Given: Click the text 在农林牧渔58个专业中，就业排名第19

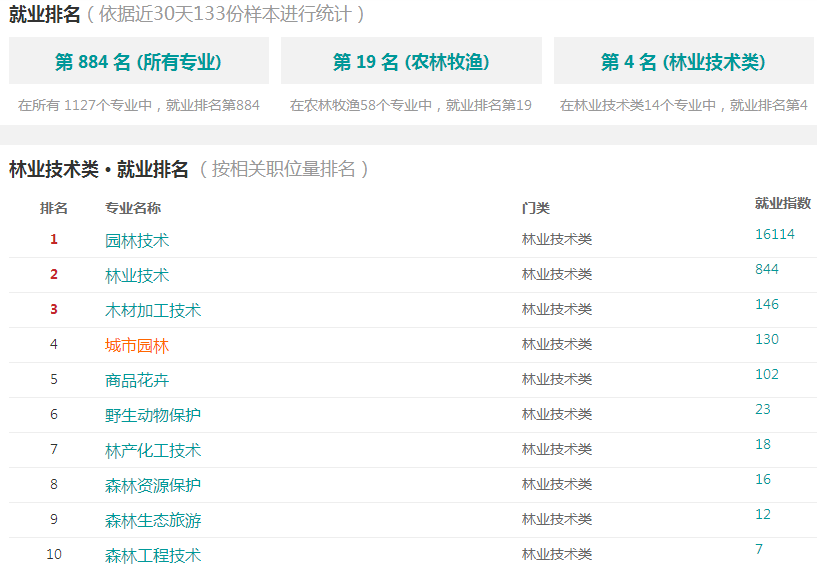Looking at the screenshot, I should [x=411, y=105].
